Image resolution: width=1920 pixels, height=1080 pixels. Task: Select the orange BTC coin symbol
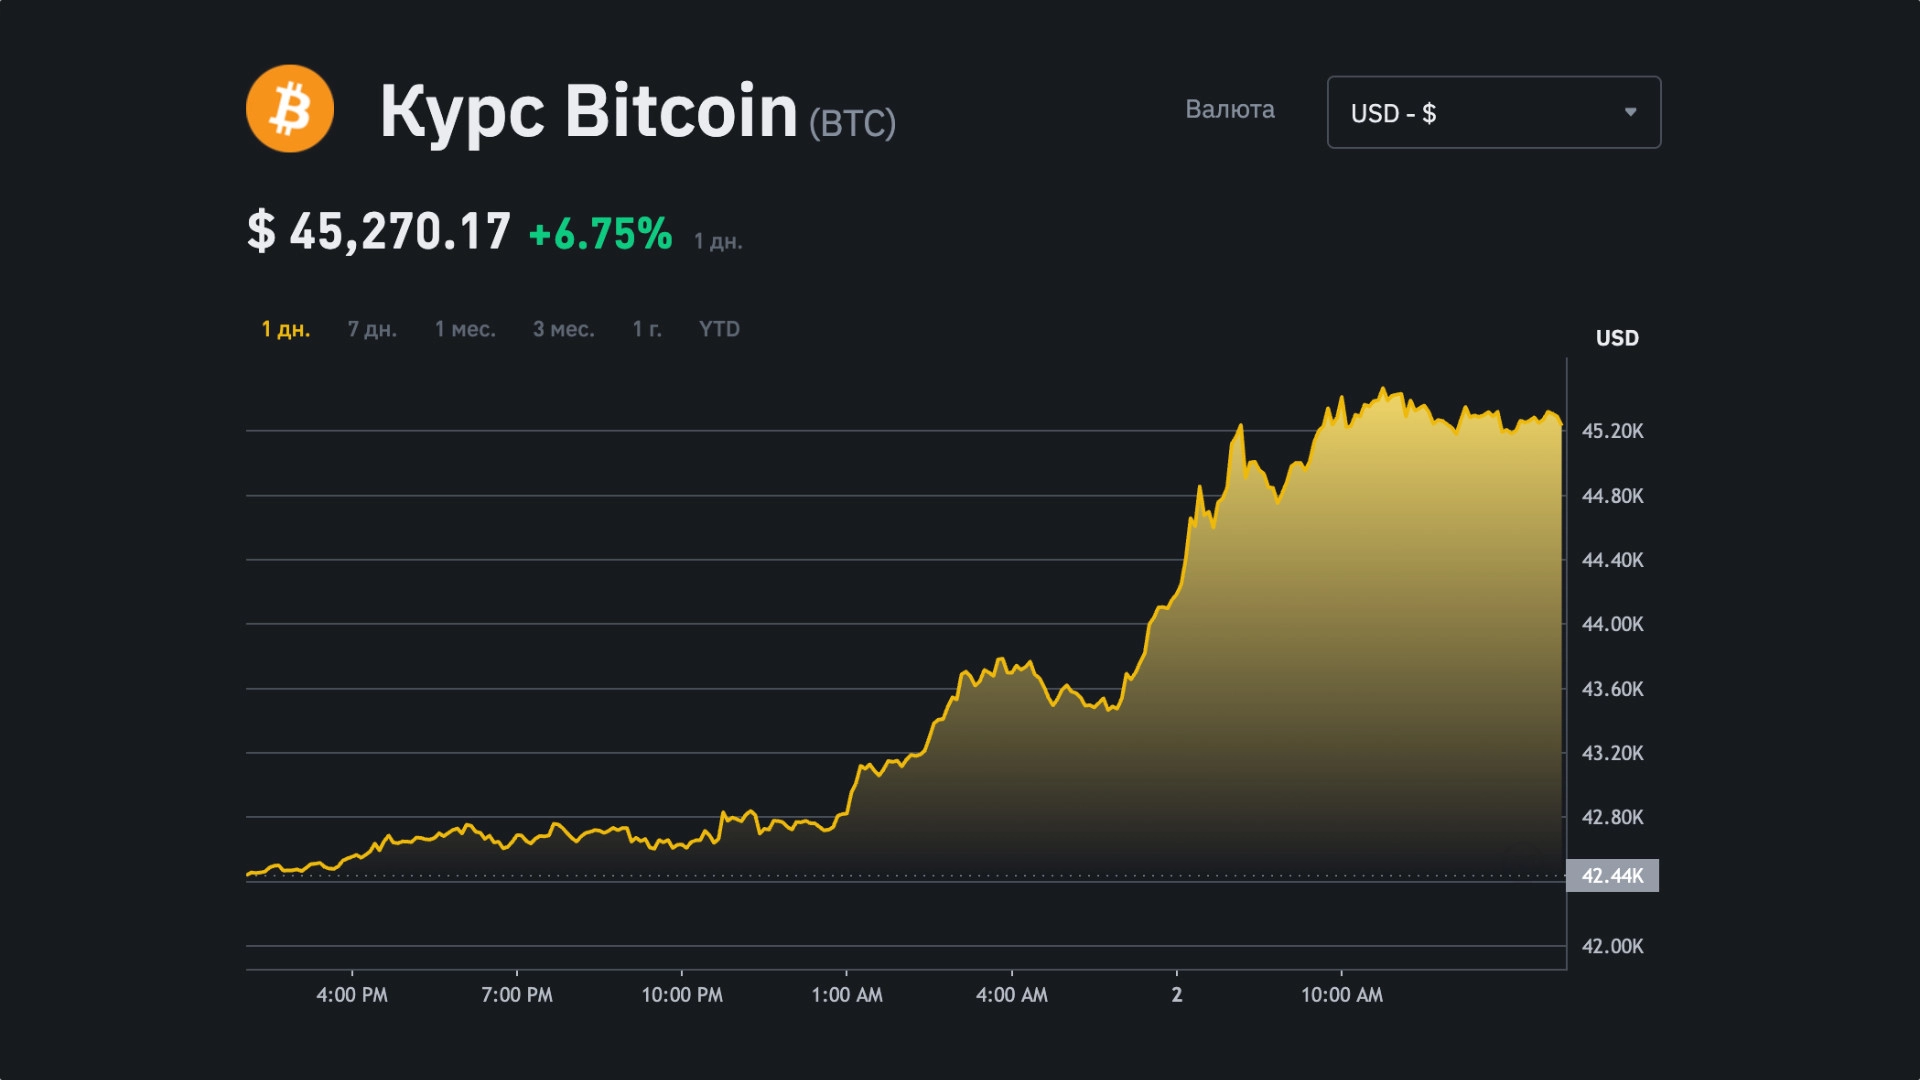click(288, 111)
